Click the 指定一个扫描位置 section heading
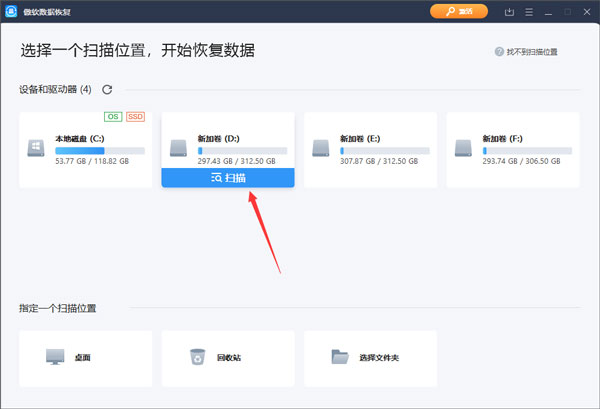The image size is (600, 409). click(x=57, y=308)
